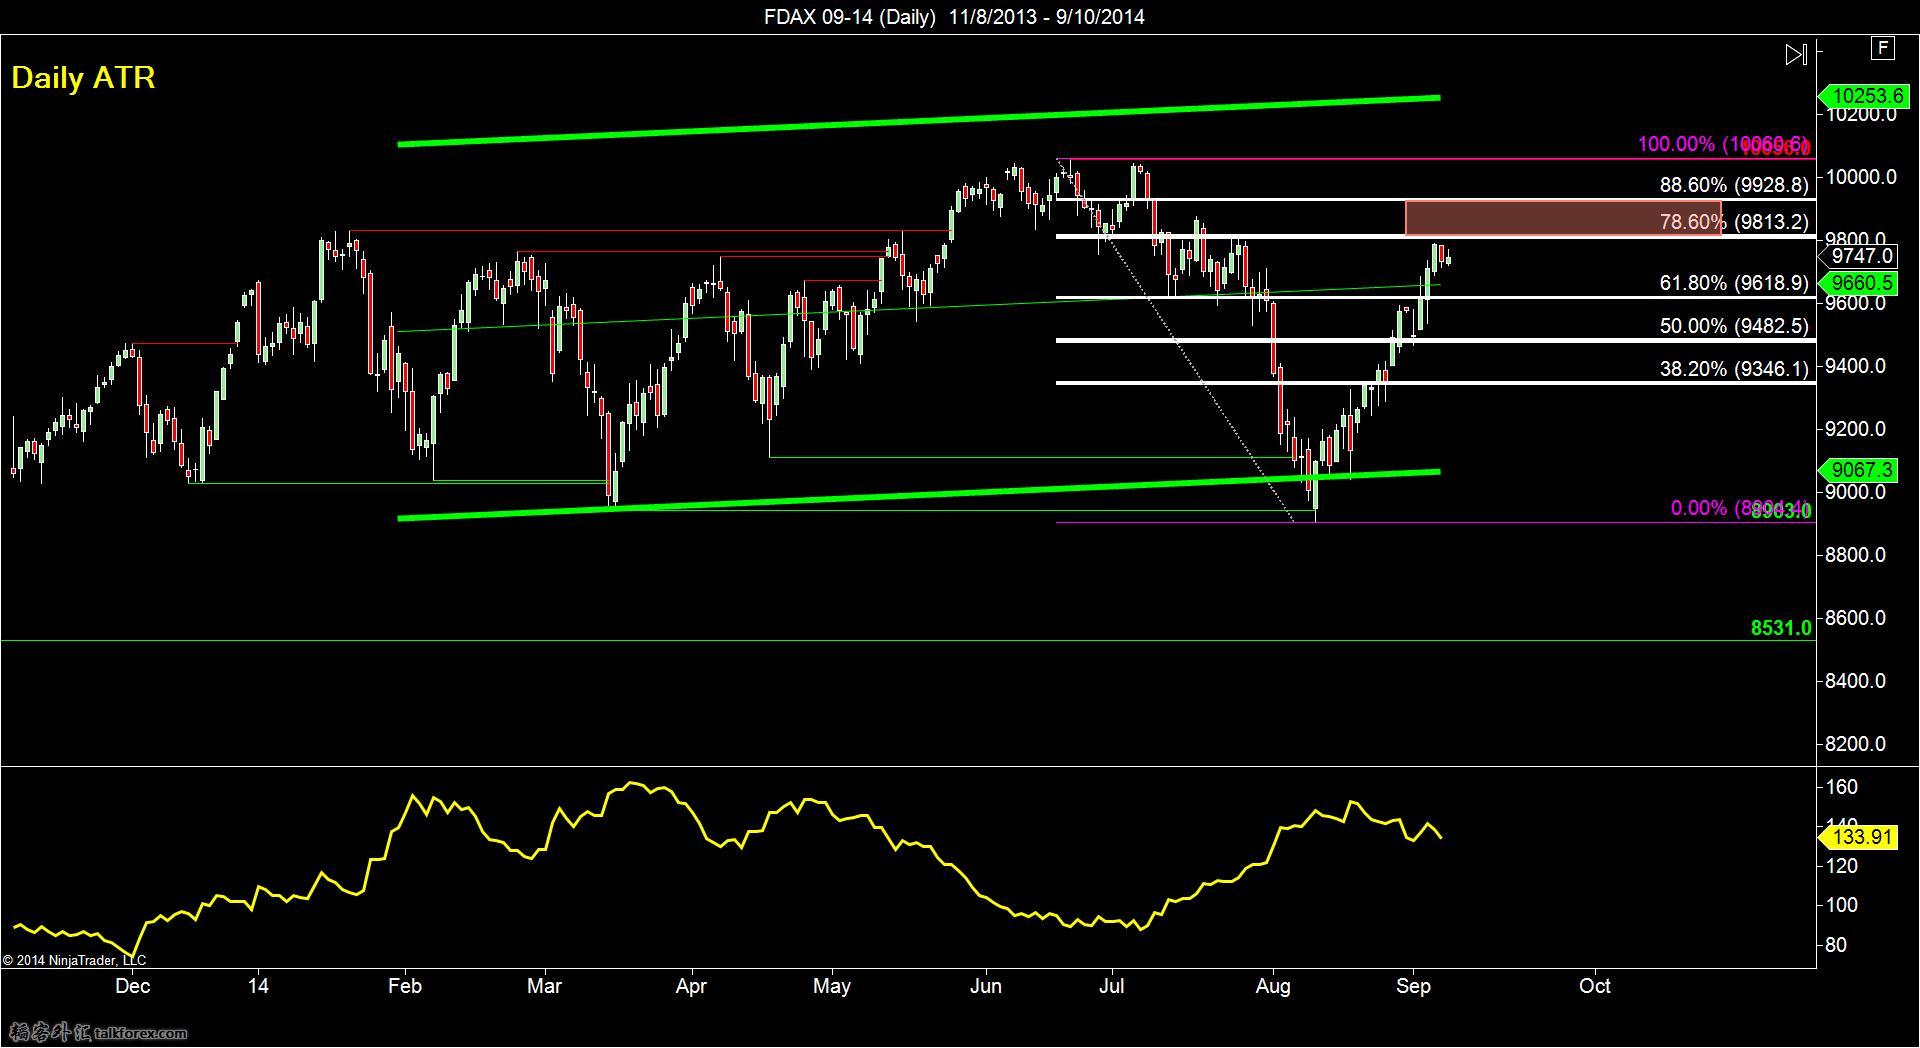
Task: Click the Mar label on time axis
Action: (x=544, y=986)
